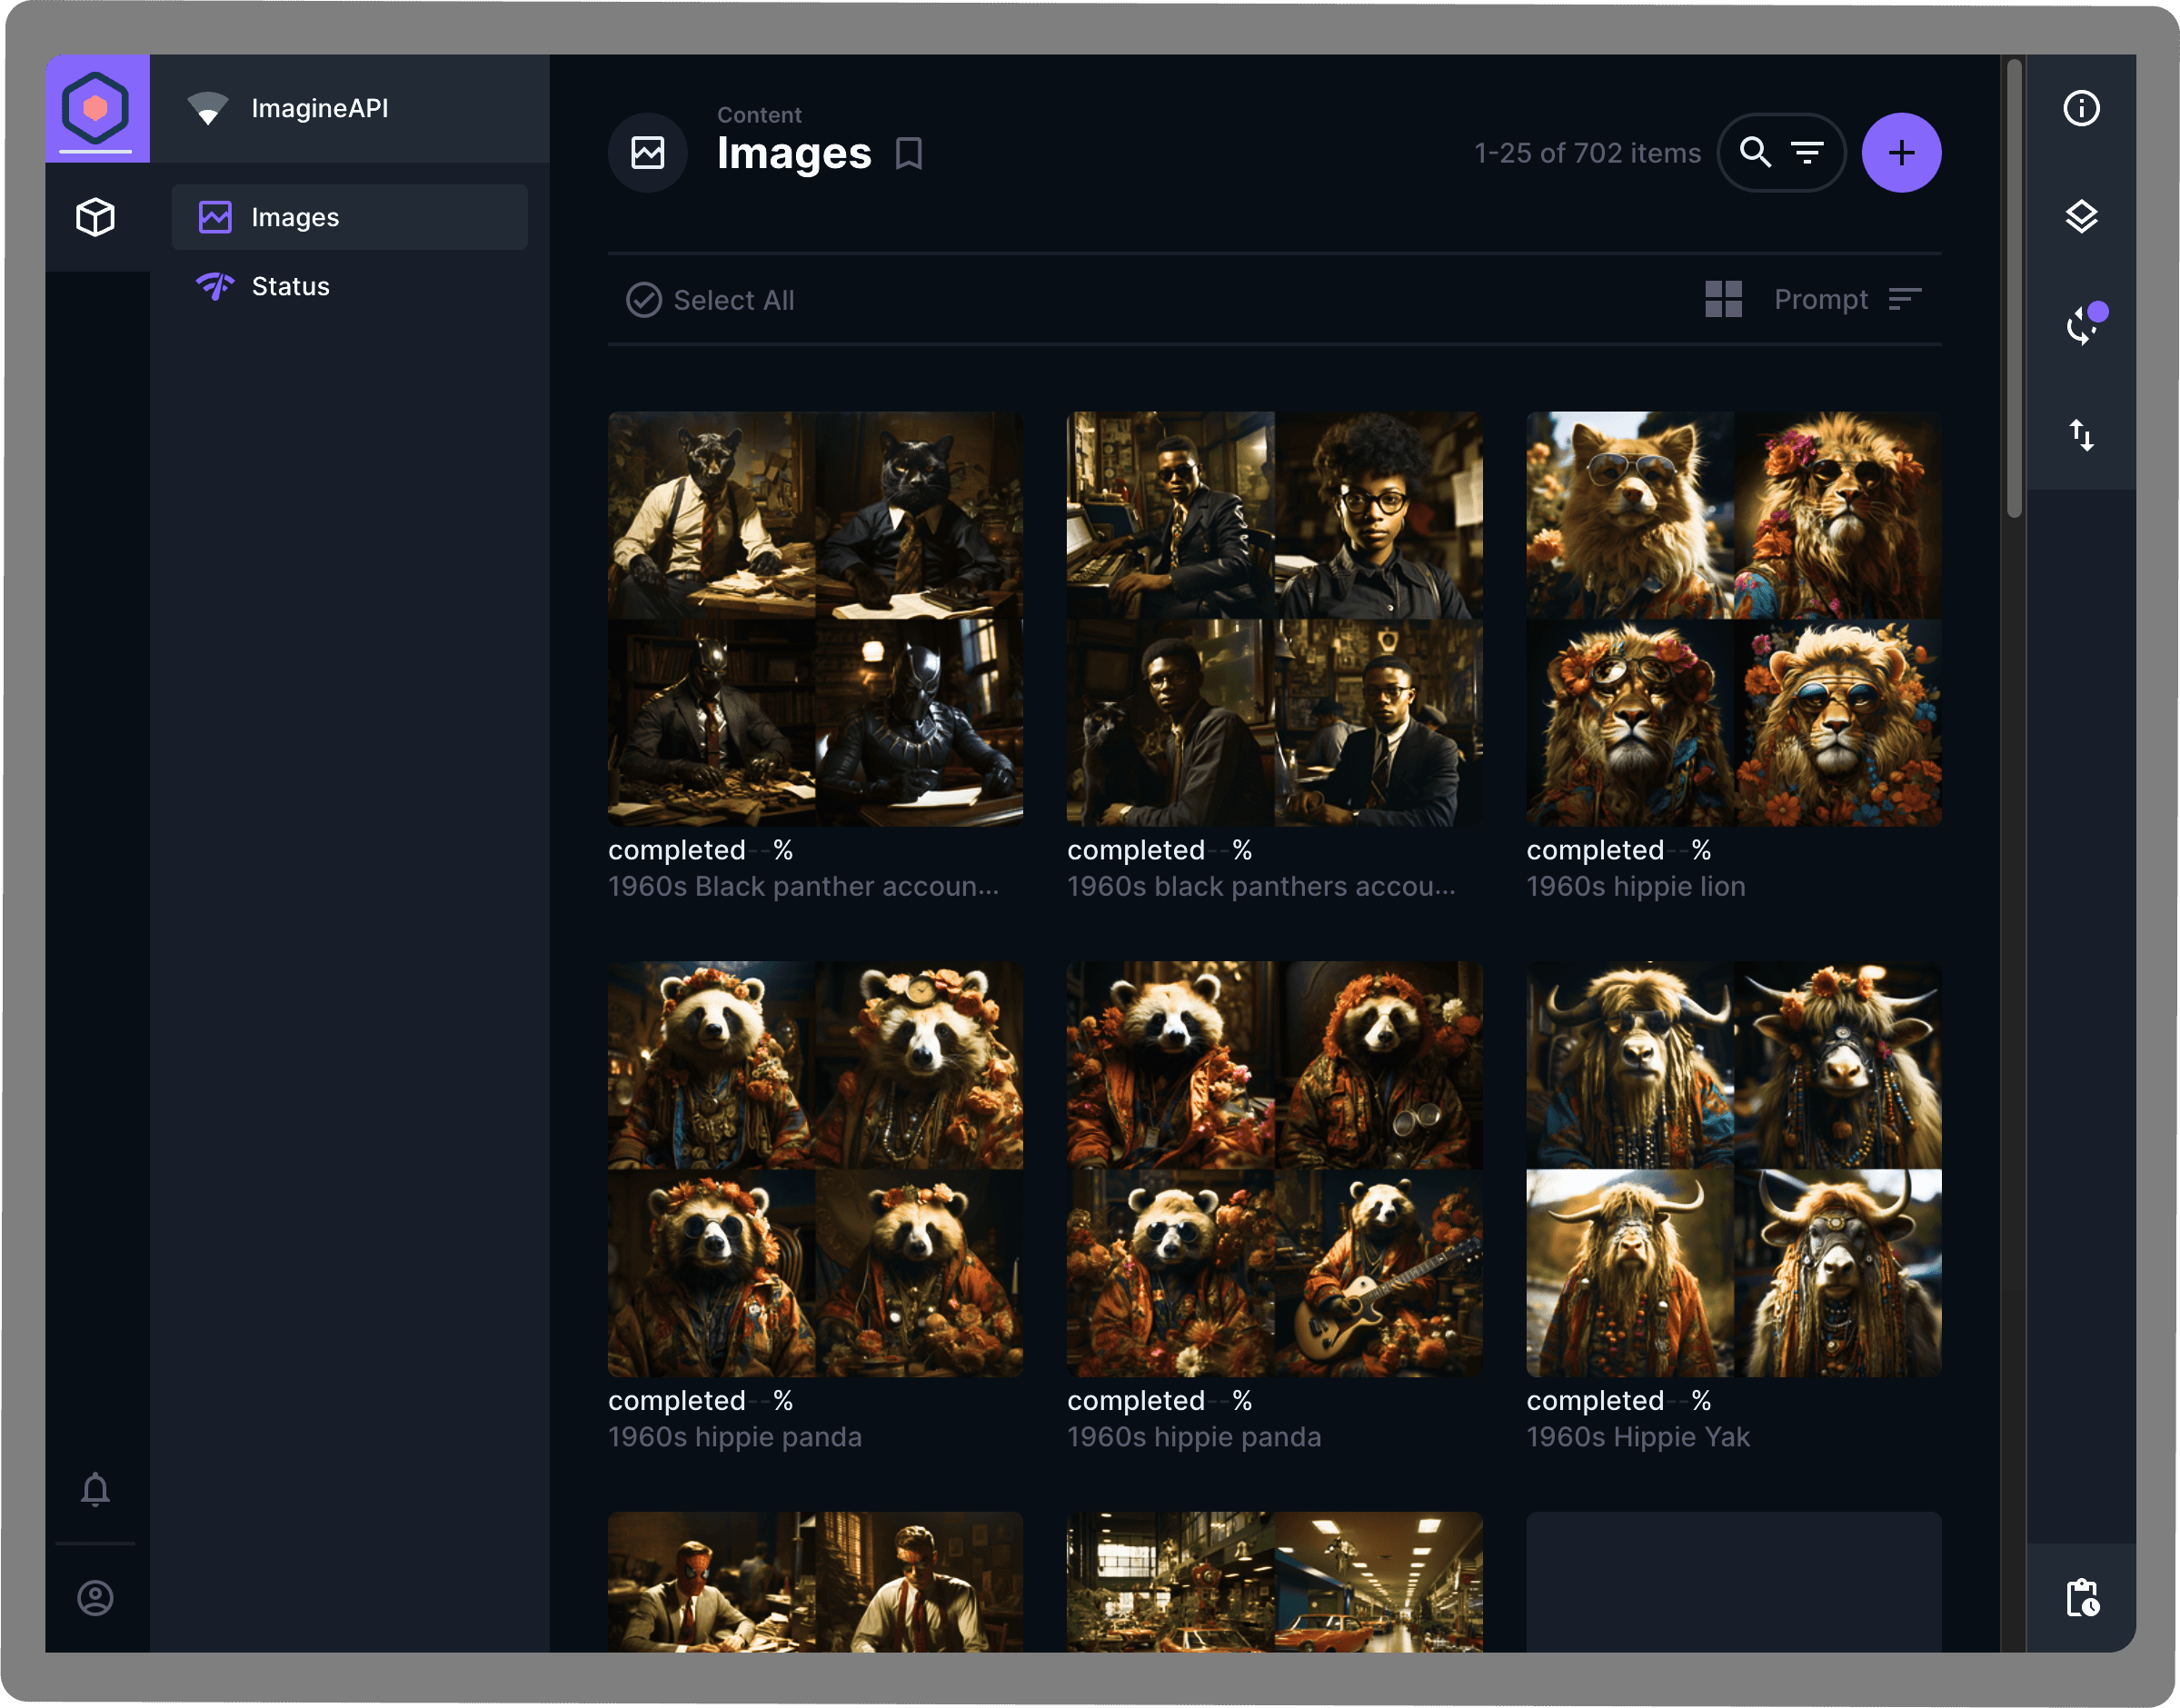Create a new image item
The image size is (2180, 1708).
click(1901, 152)
